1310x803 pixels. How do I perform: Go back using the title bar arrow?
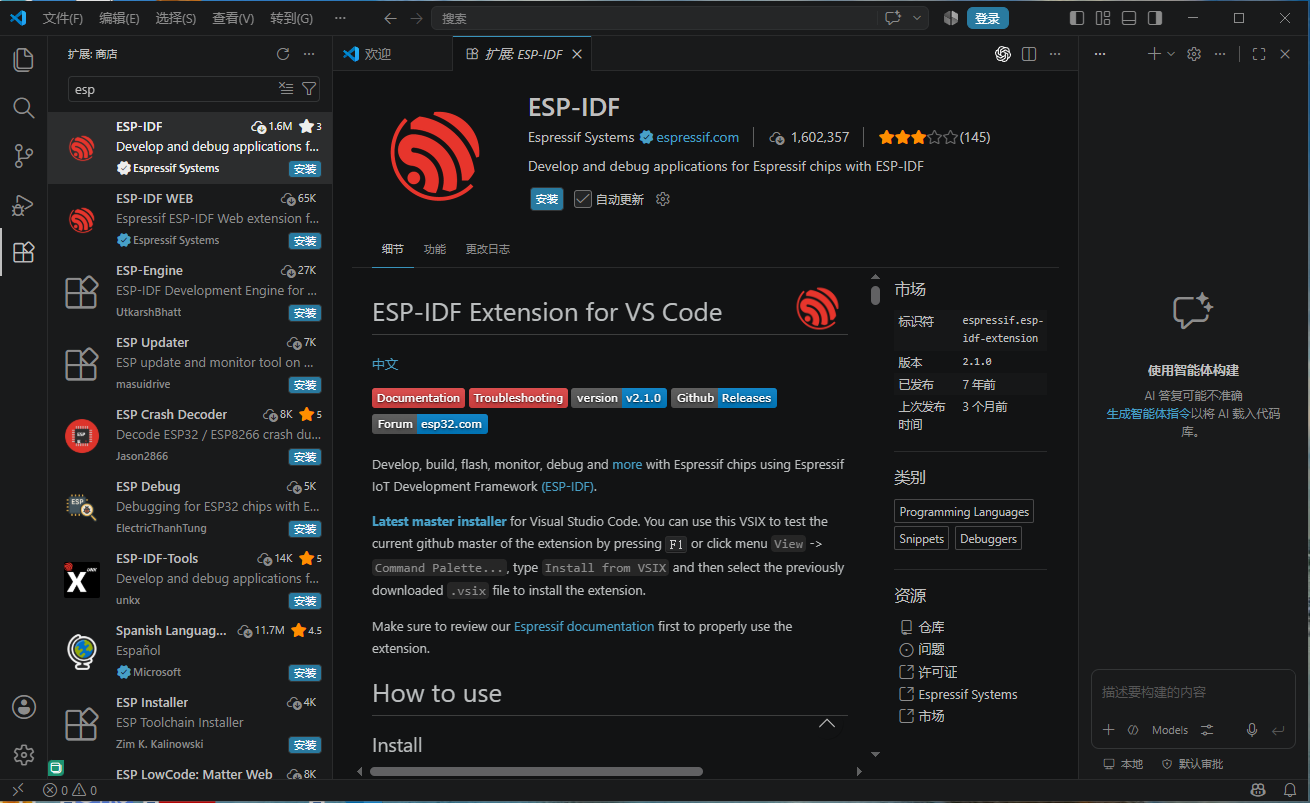point(390,18)
